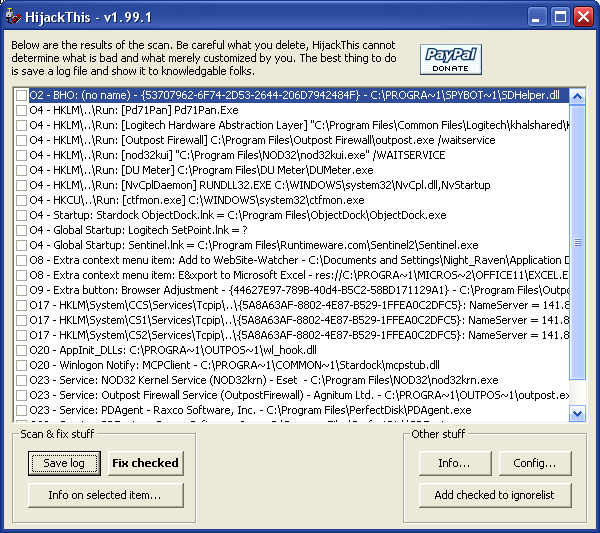This screenshot has width=600, height=533.
Task: Click the HijackThis title bar app icon
Action: 13,17
